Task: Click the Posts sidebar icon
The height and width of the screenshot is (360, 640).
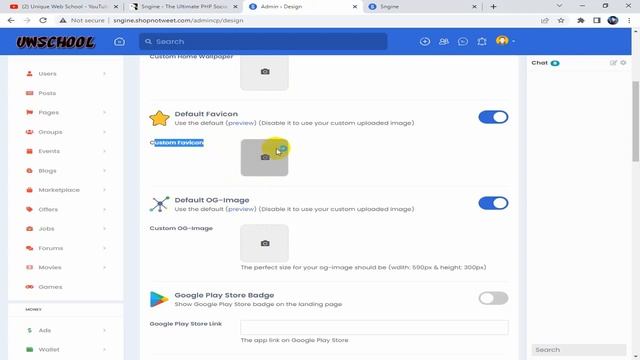Action: [29, 93]
